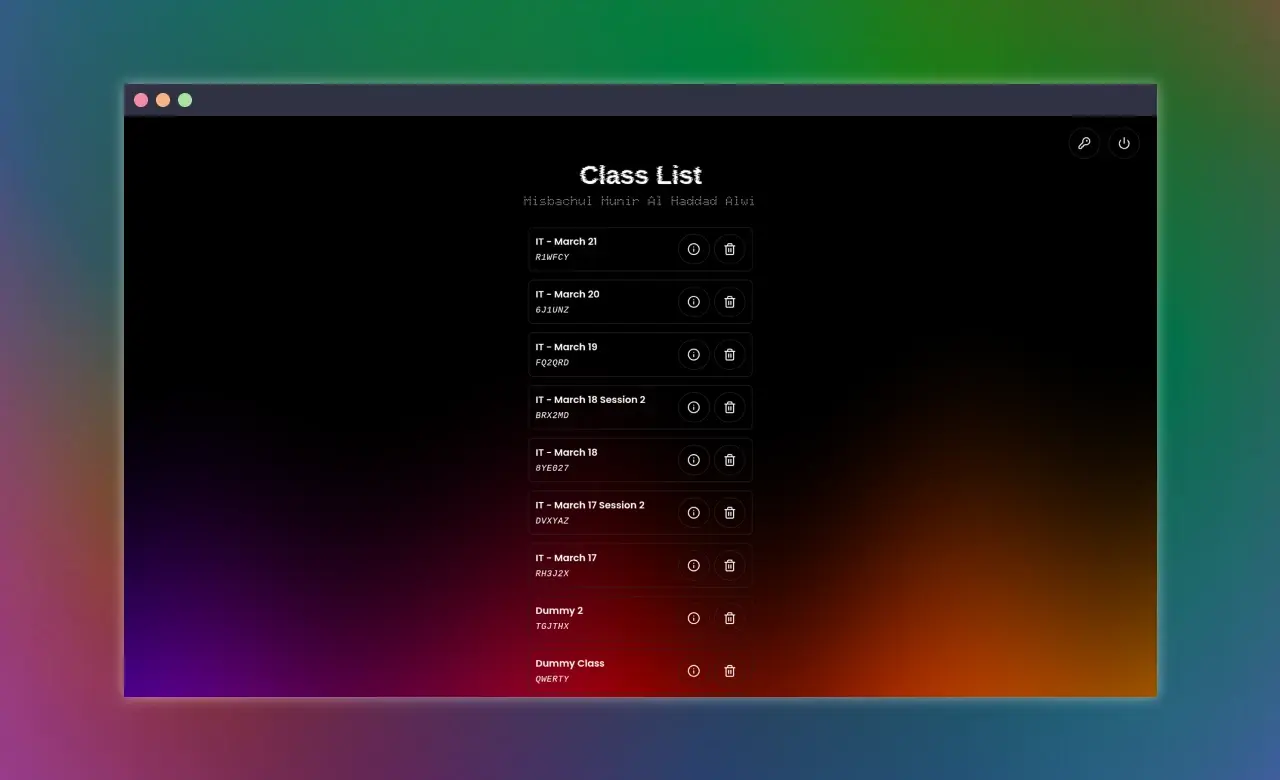View info for IT - March 19

click(x=694, y=354)
